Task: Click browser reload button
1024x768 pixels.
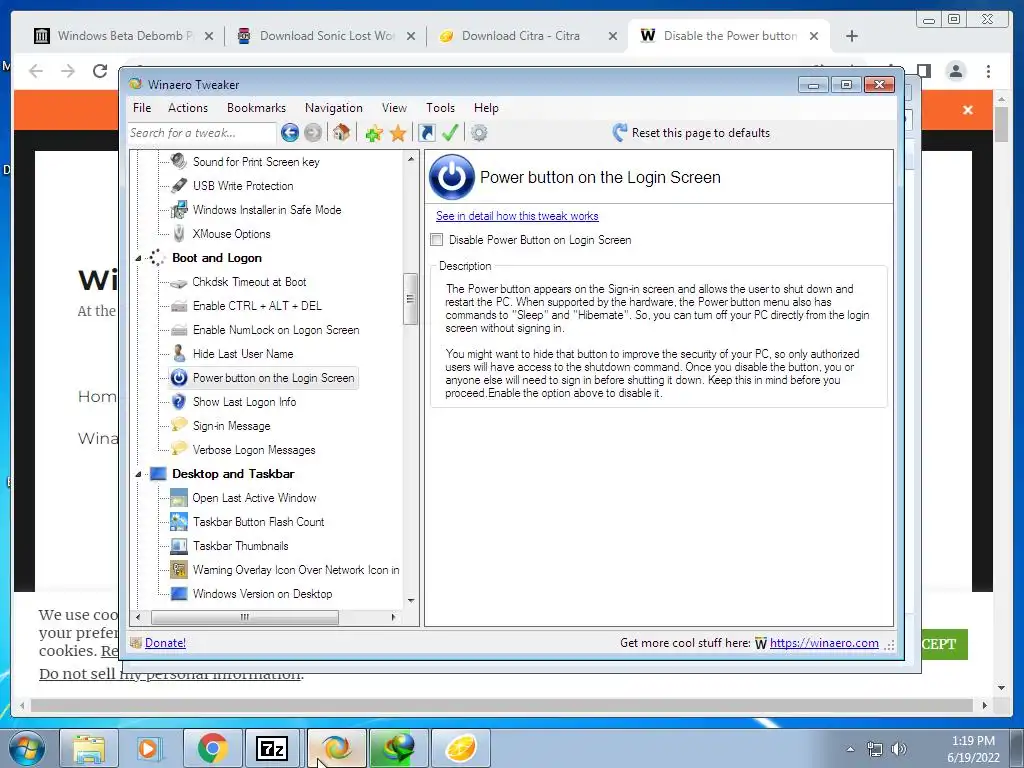Action: coord(99,71)
